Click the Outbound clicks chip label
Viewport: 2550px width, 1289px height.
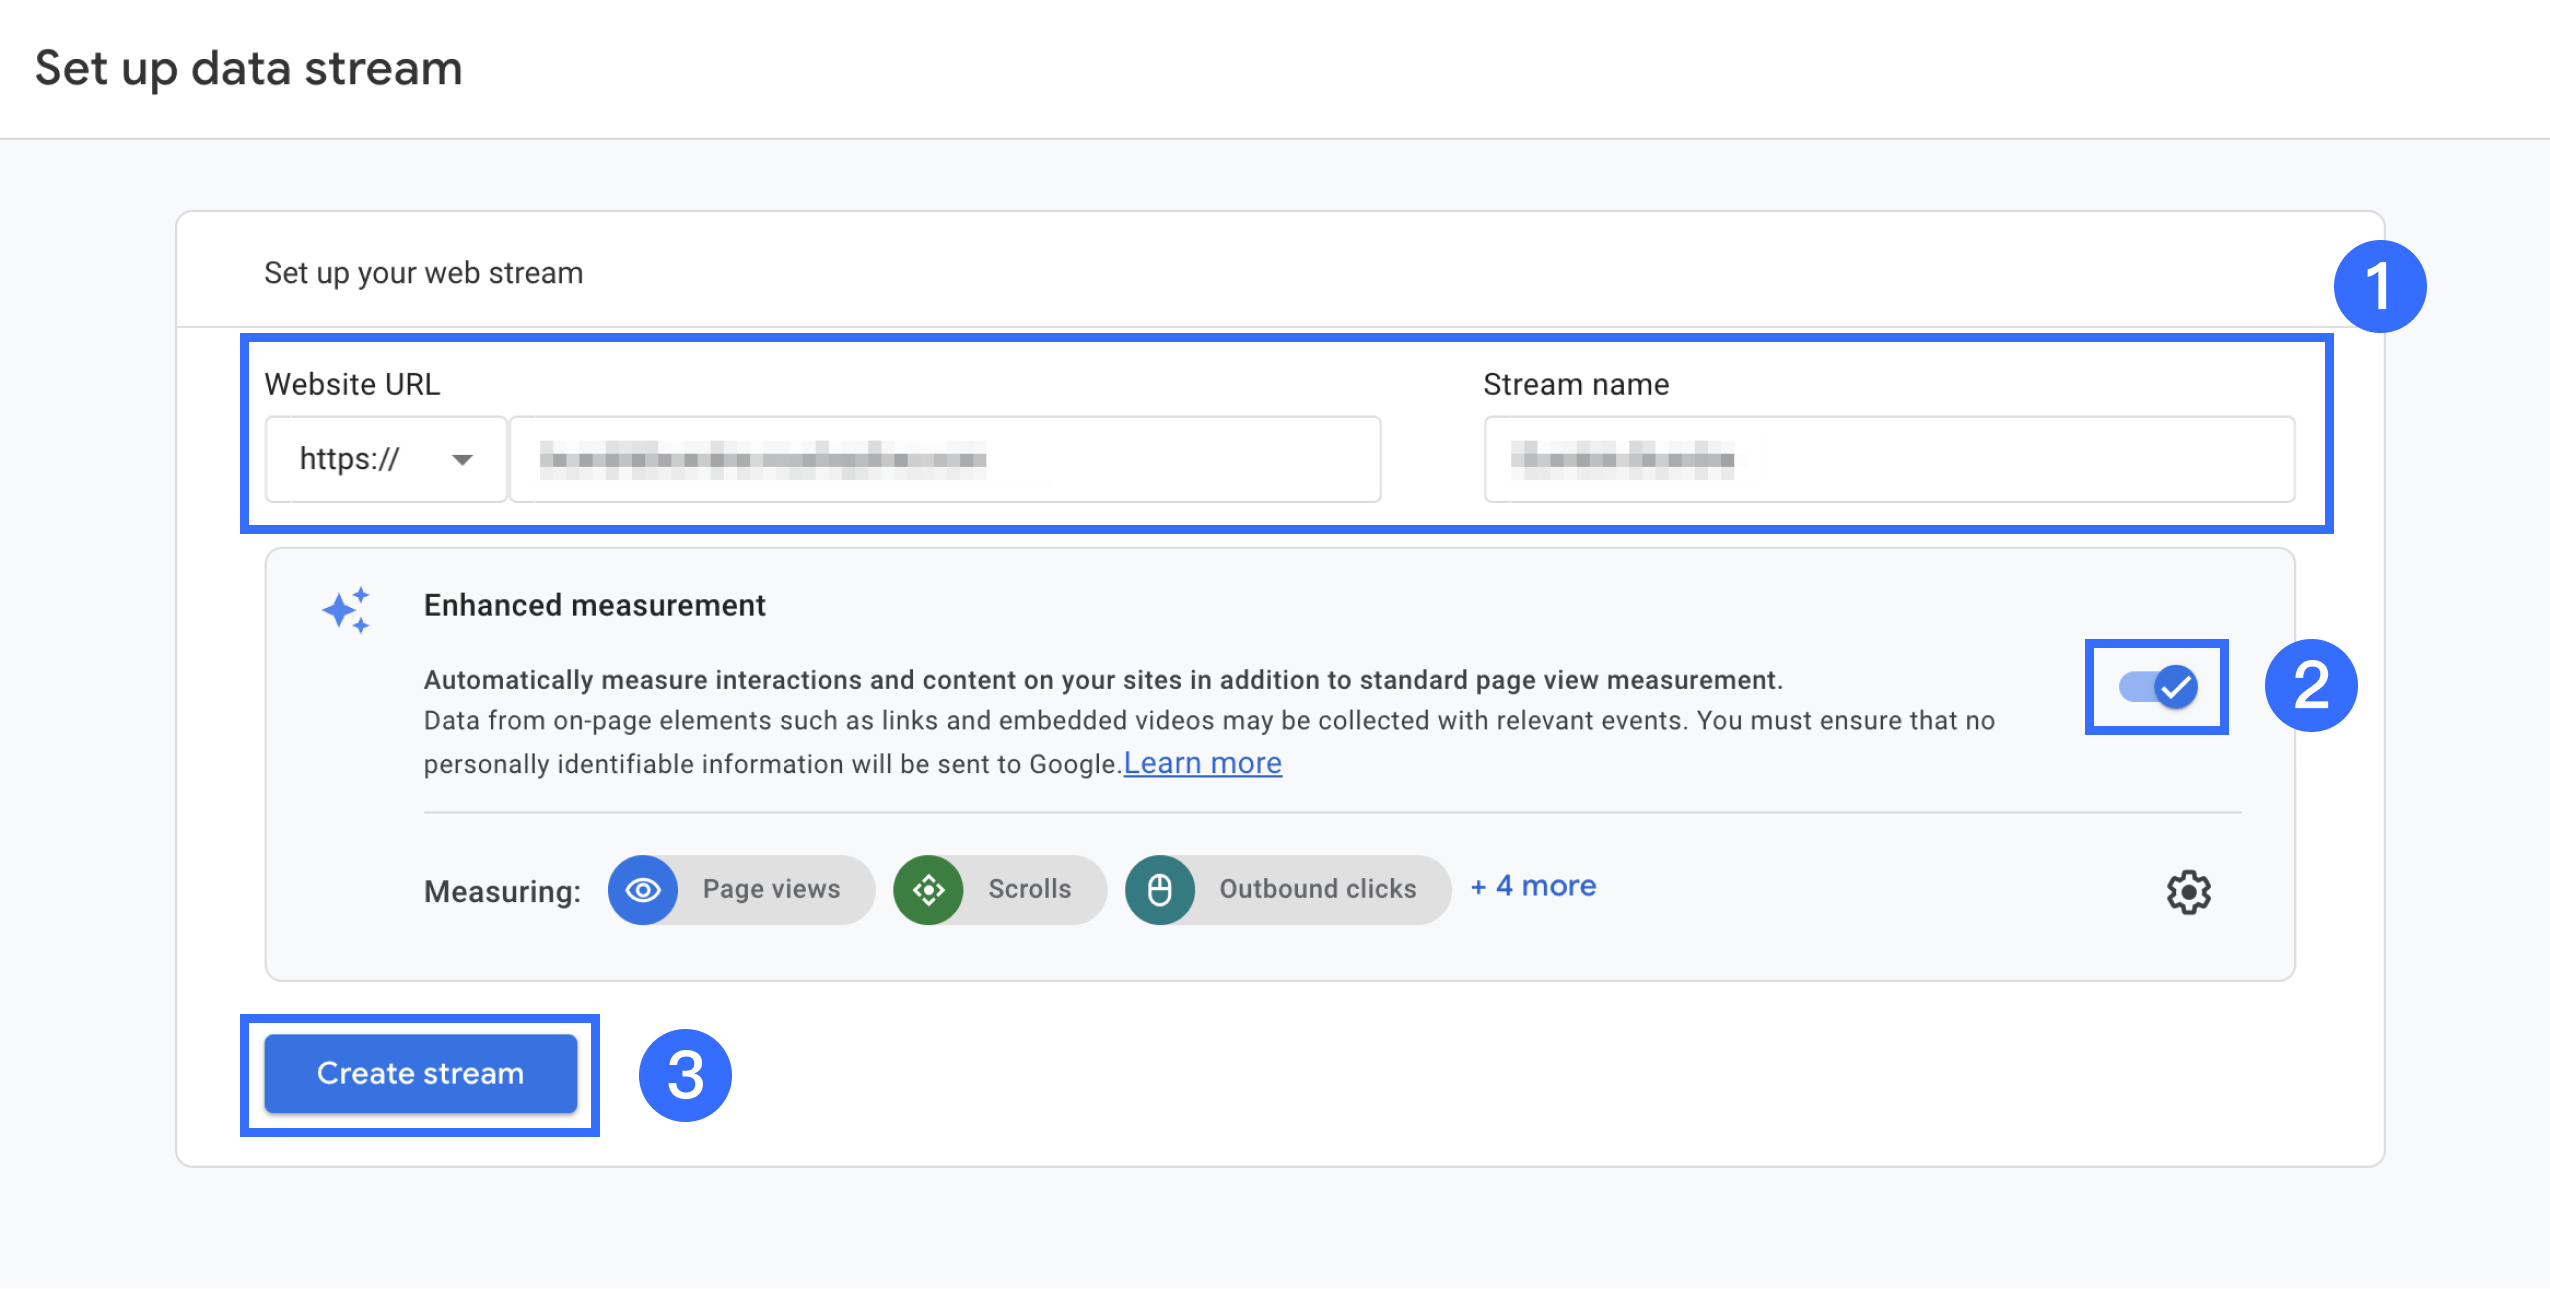tap(1317, 889)
